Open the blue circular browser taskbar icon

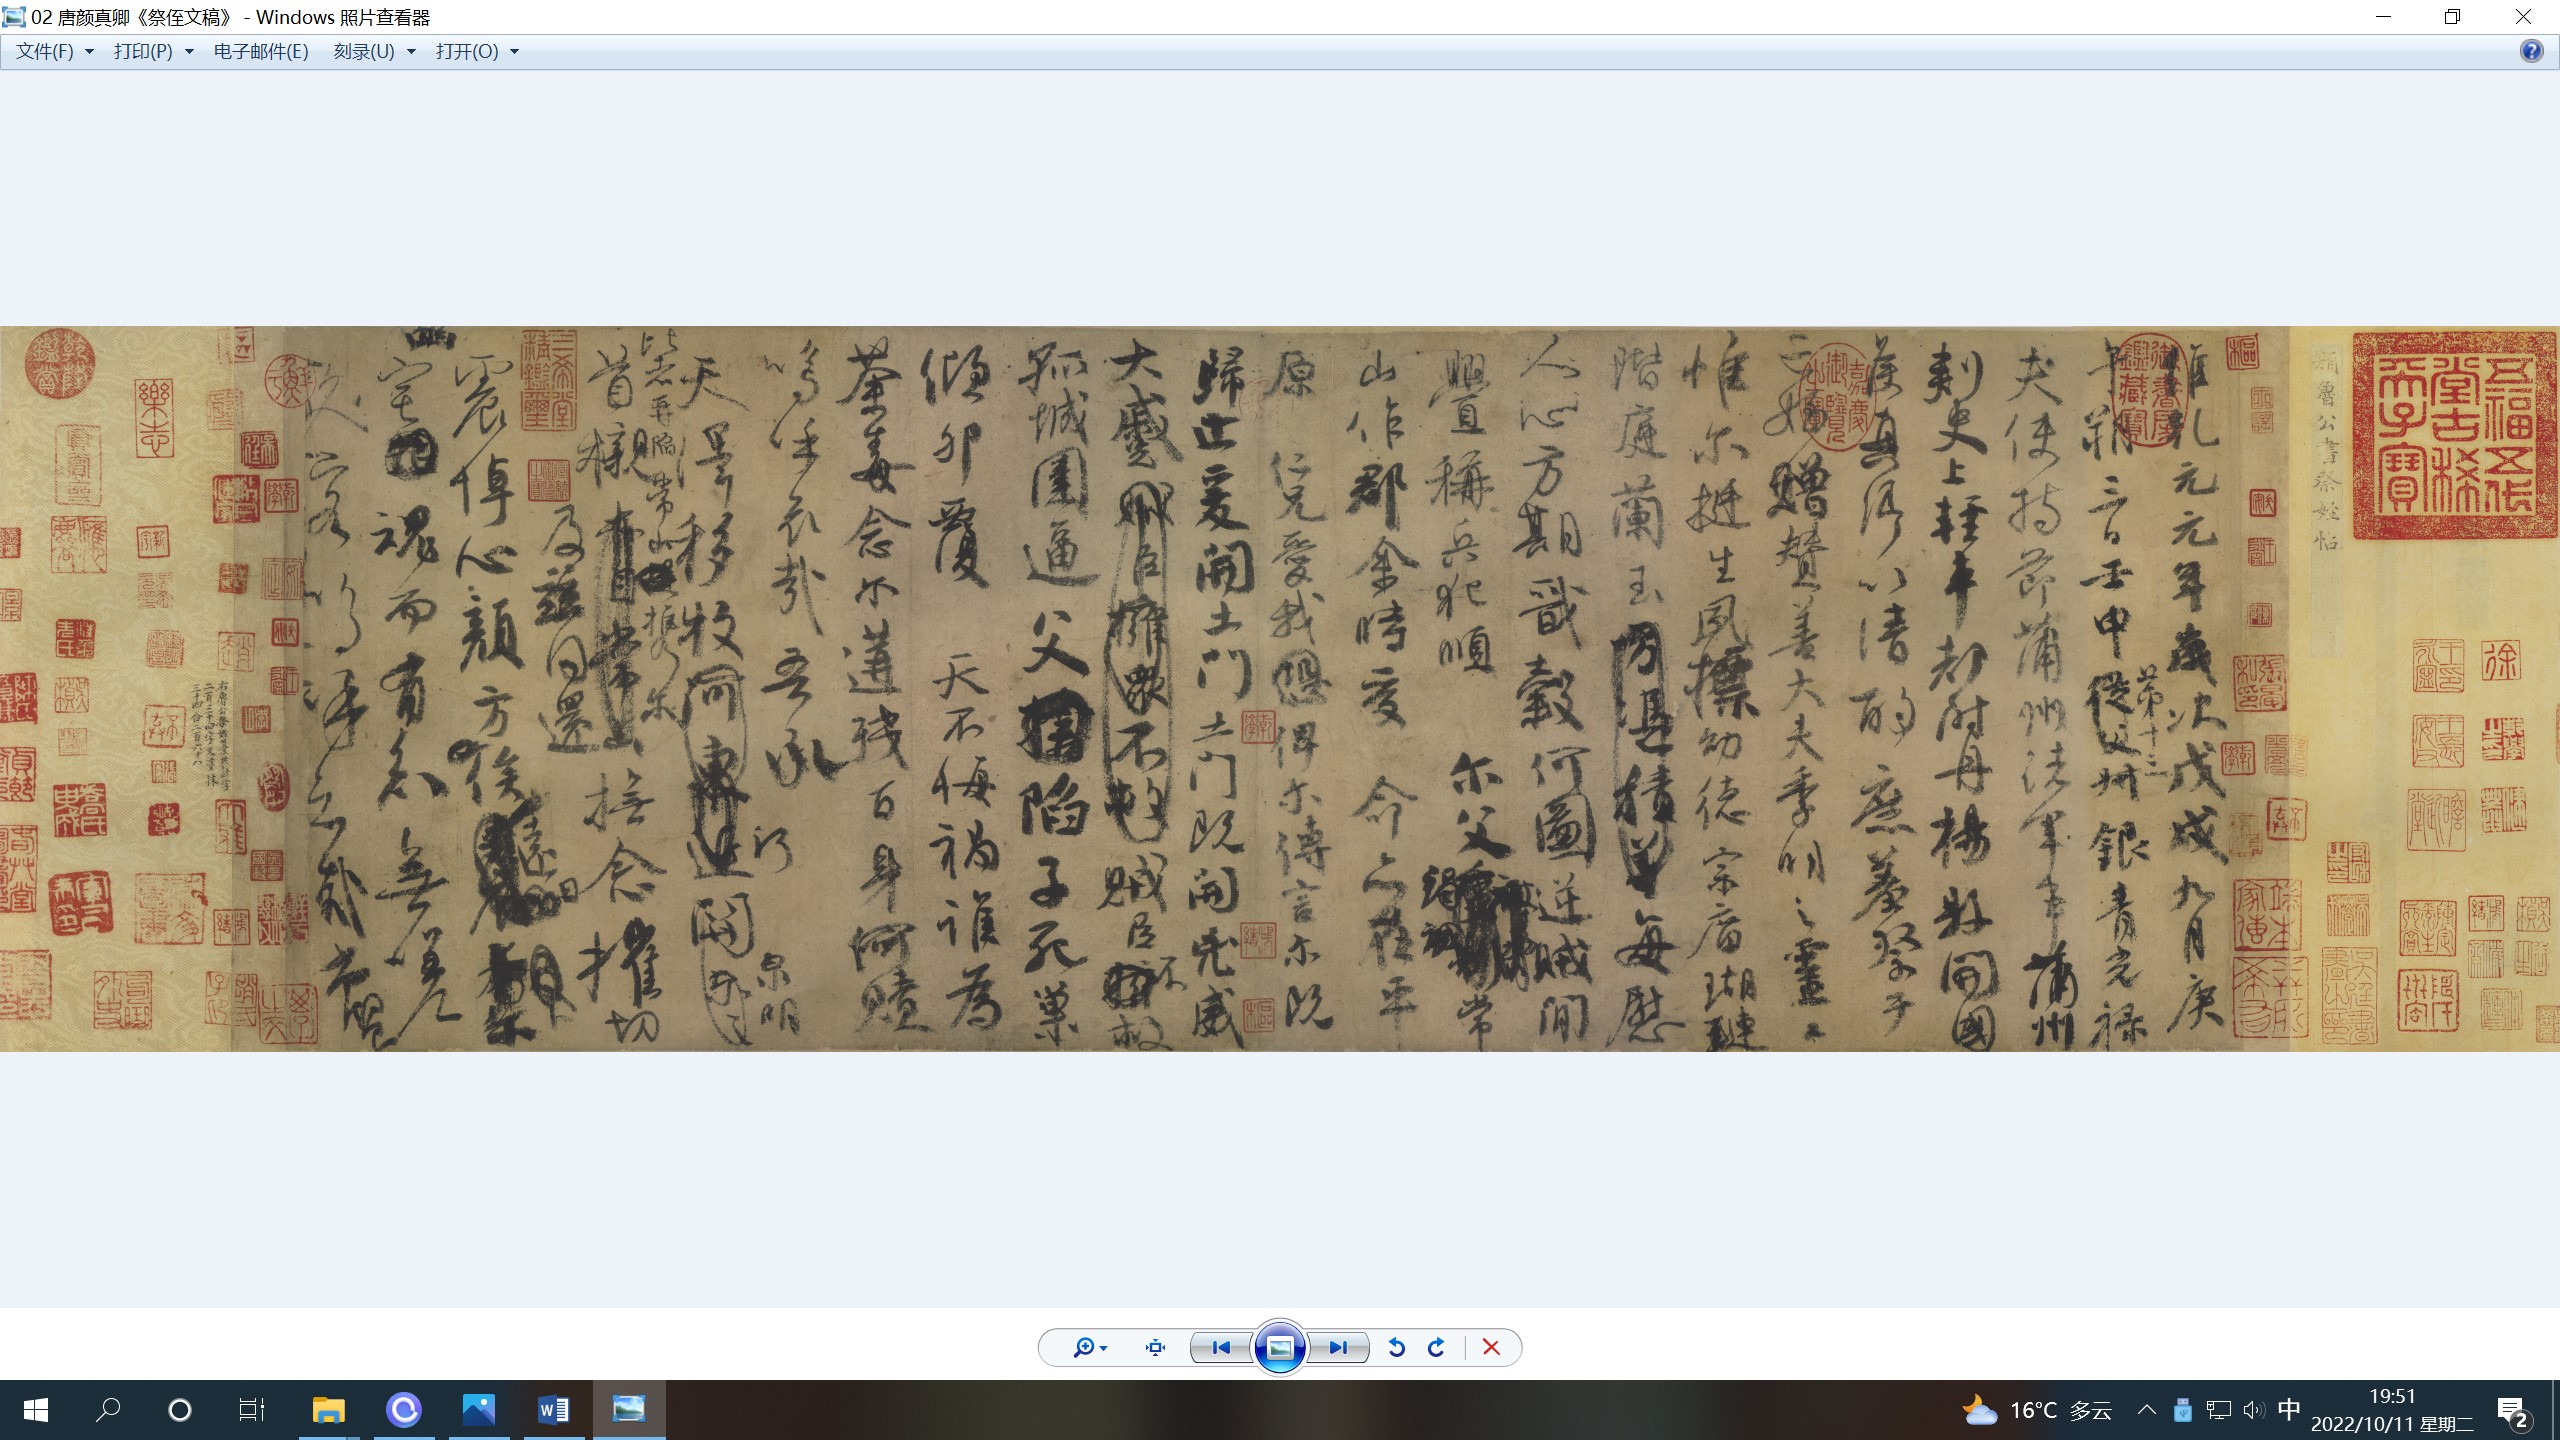click(x=404, y=1410)
